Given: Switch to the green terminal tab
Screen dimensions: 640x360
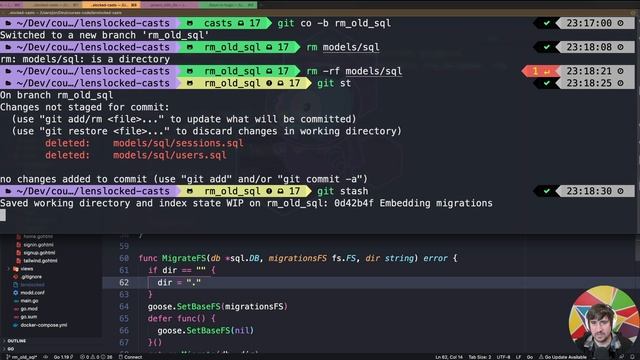Looking at the screenshot, I should pyautogui.click(x=228, y=5).
